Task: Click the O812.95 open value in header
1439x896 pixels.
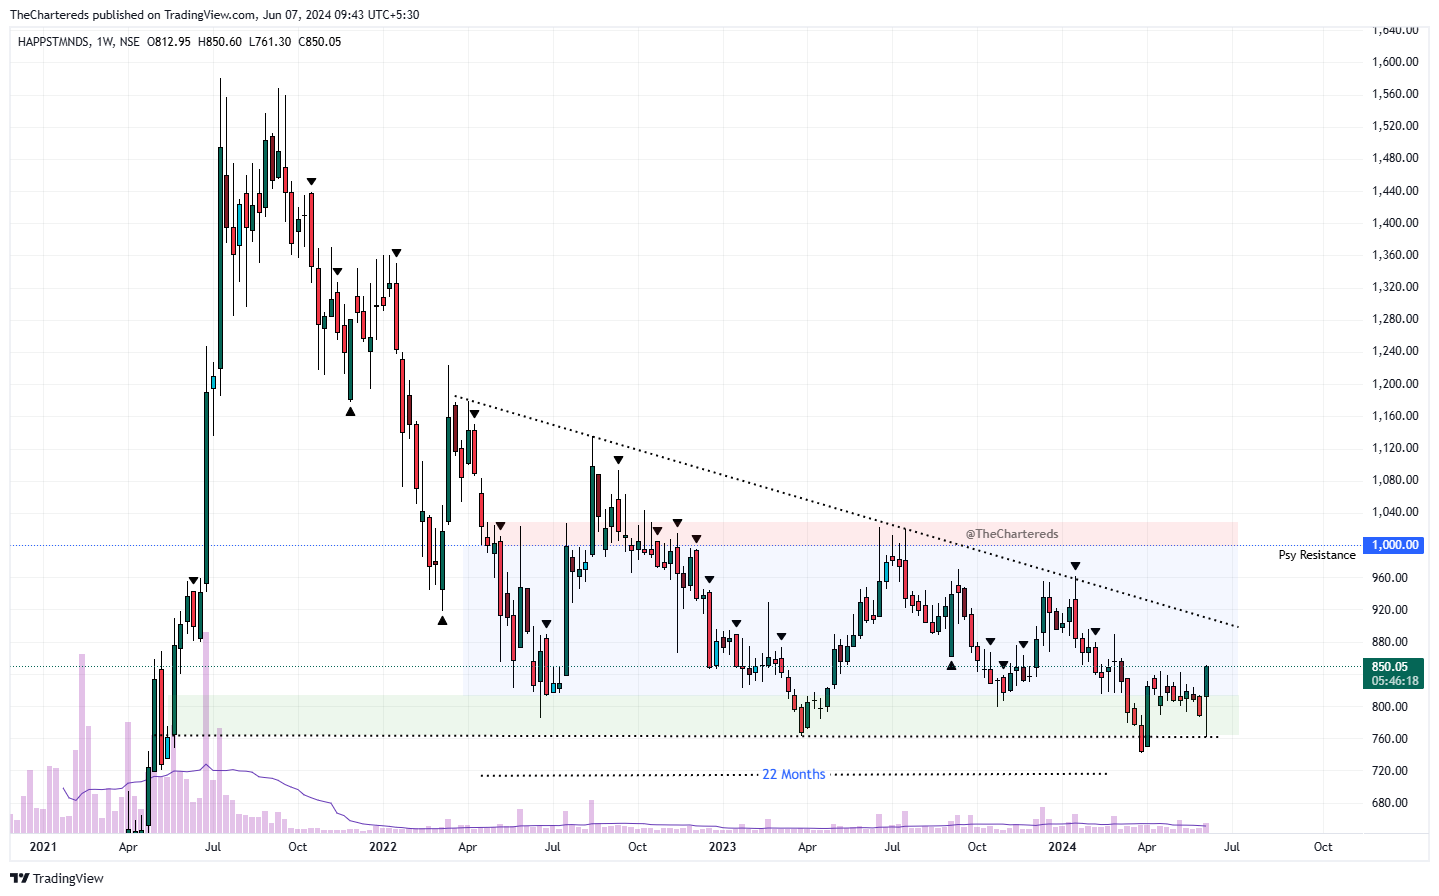Action: point(169,42)
